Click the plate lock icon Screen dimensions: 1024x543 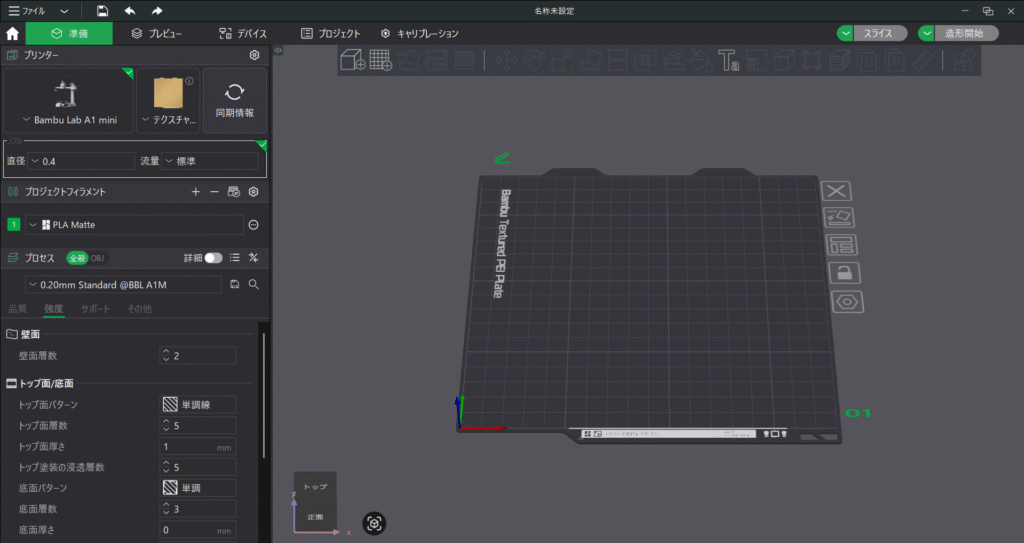point(844,272)
